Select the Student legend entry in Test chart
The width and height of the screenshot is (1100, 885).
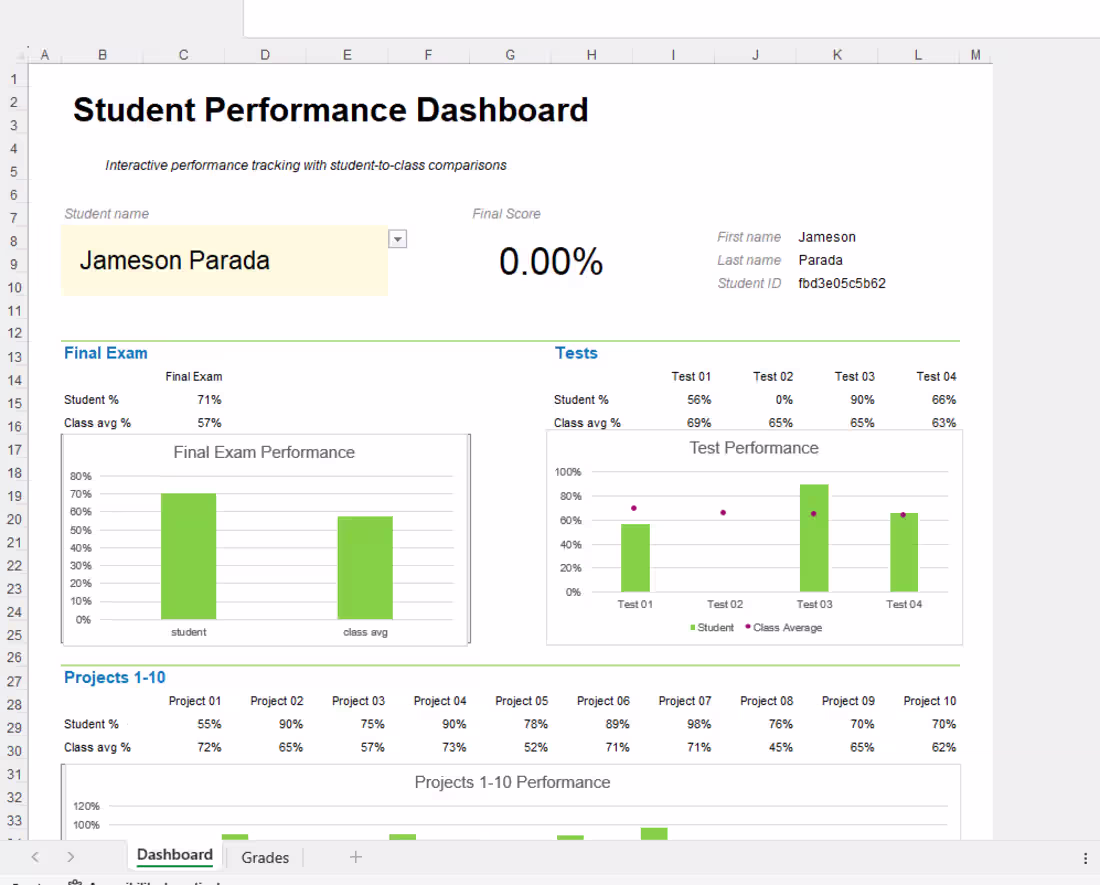711,628
